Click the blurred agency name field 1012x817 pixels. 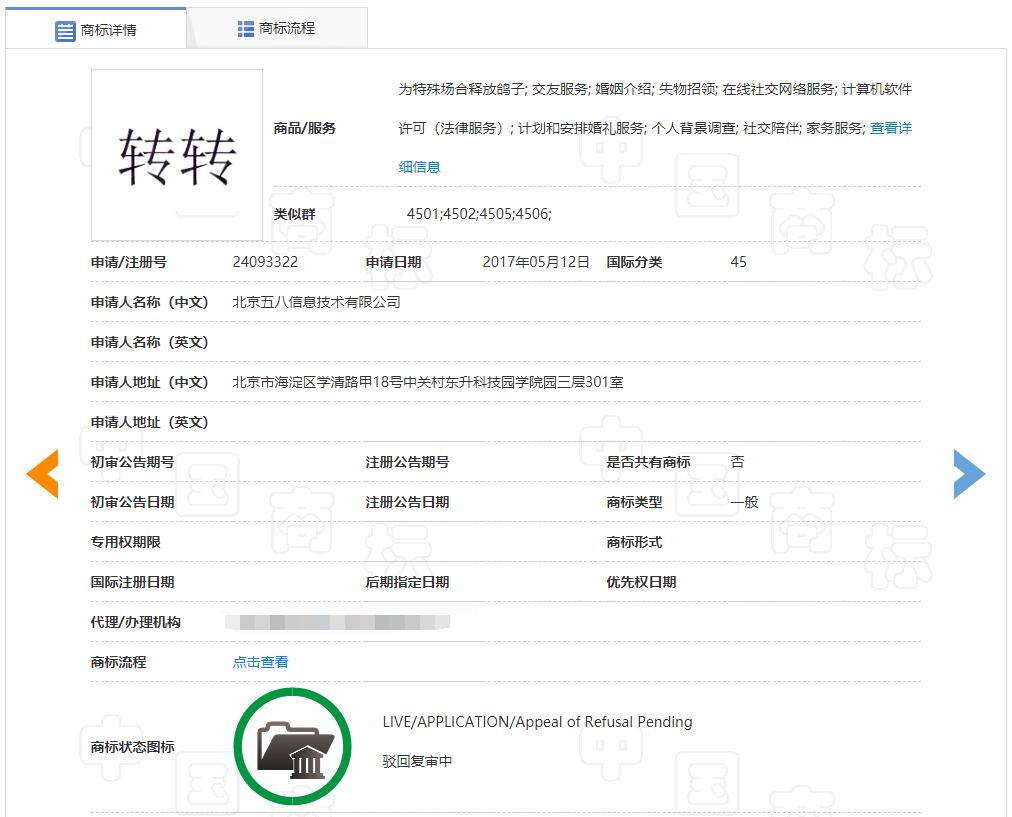pos(338,622)
